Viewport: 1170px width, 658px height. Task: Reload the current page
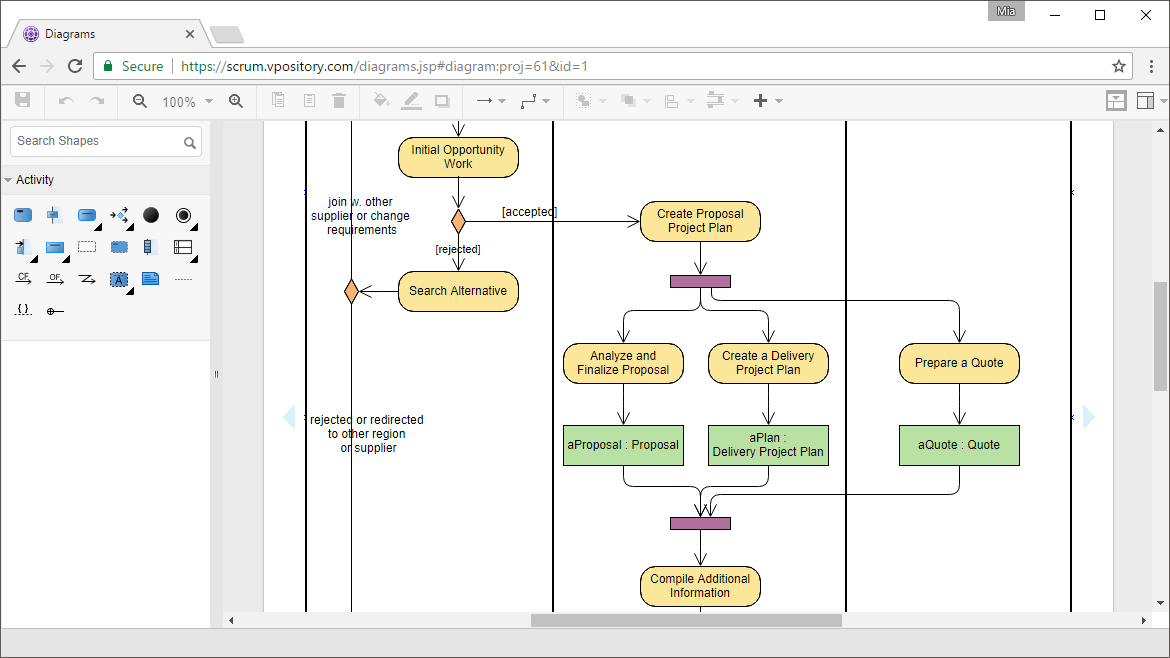click(75, 66)
